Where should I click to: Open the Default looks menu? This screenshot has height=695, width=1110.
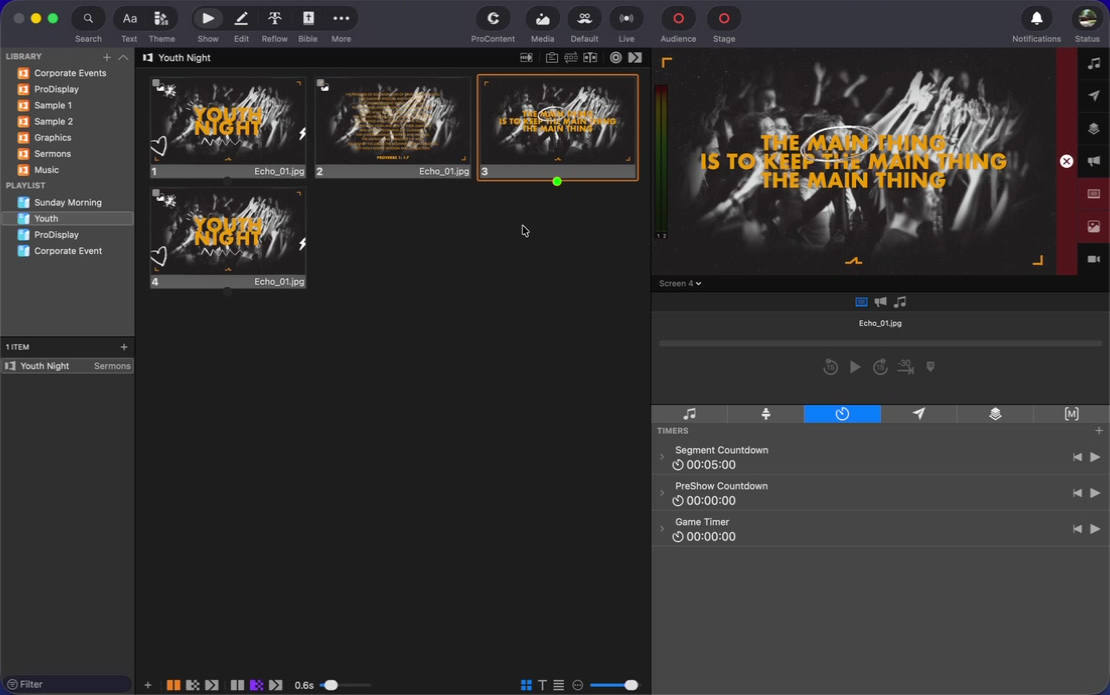click(x=584, y=18)
